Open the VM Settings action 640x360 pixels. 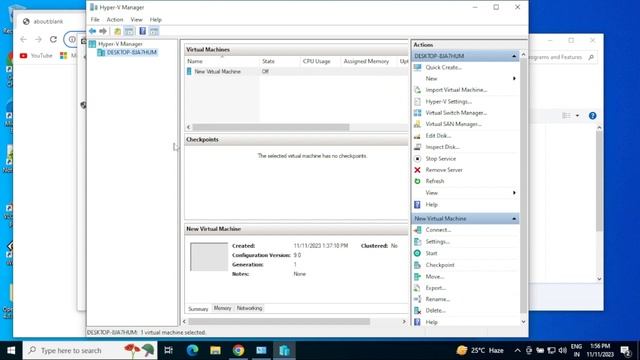tap(437, 242)
